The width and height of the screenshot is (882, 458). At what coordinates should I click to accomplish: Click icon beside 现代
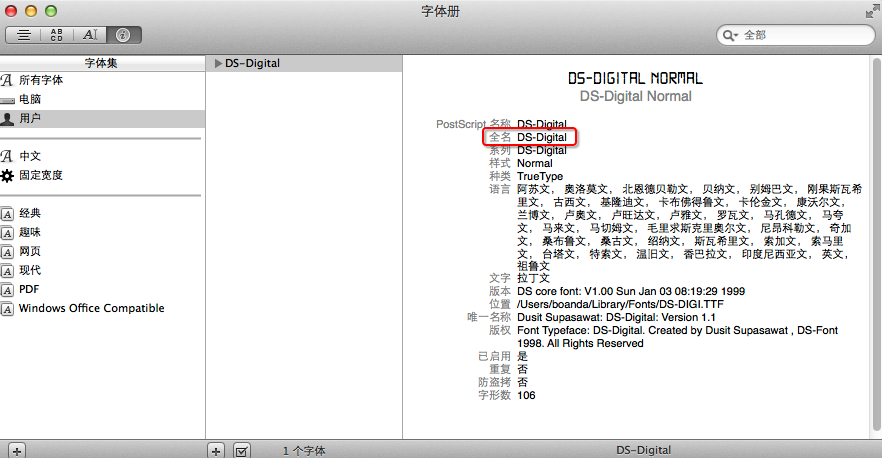tap(7, 272)
